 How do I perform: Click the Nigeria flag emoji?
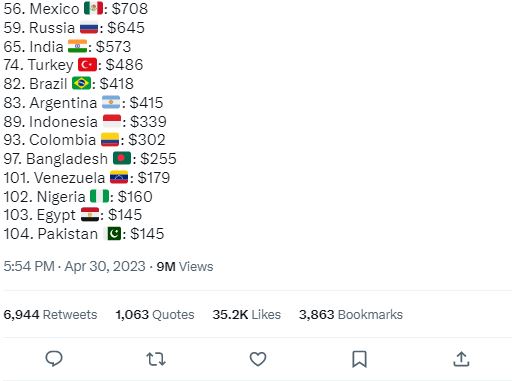[x=99, y=196]
